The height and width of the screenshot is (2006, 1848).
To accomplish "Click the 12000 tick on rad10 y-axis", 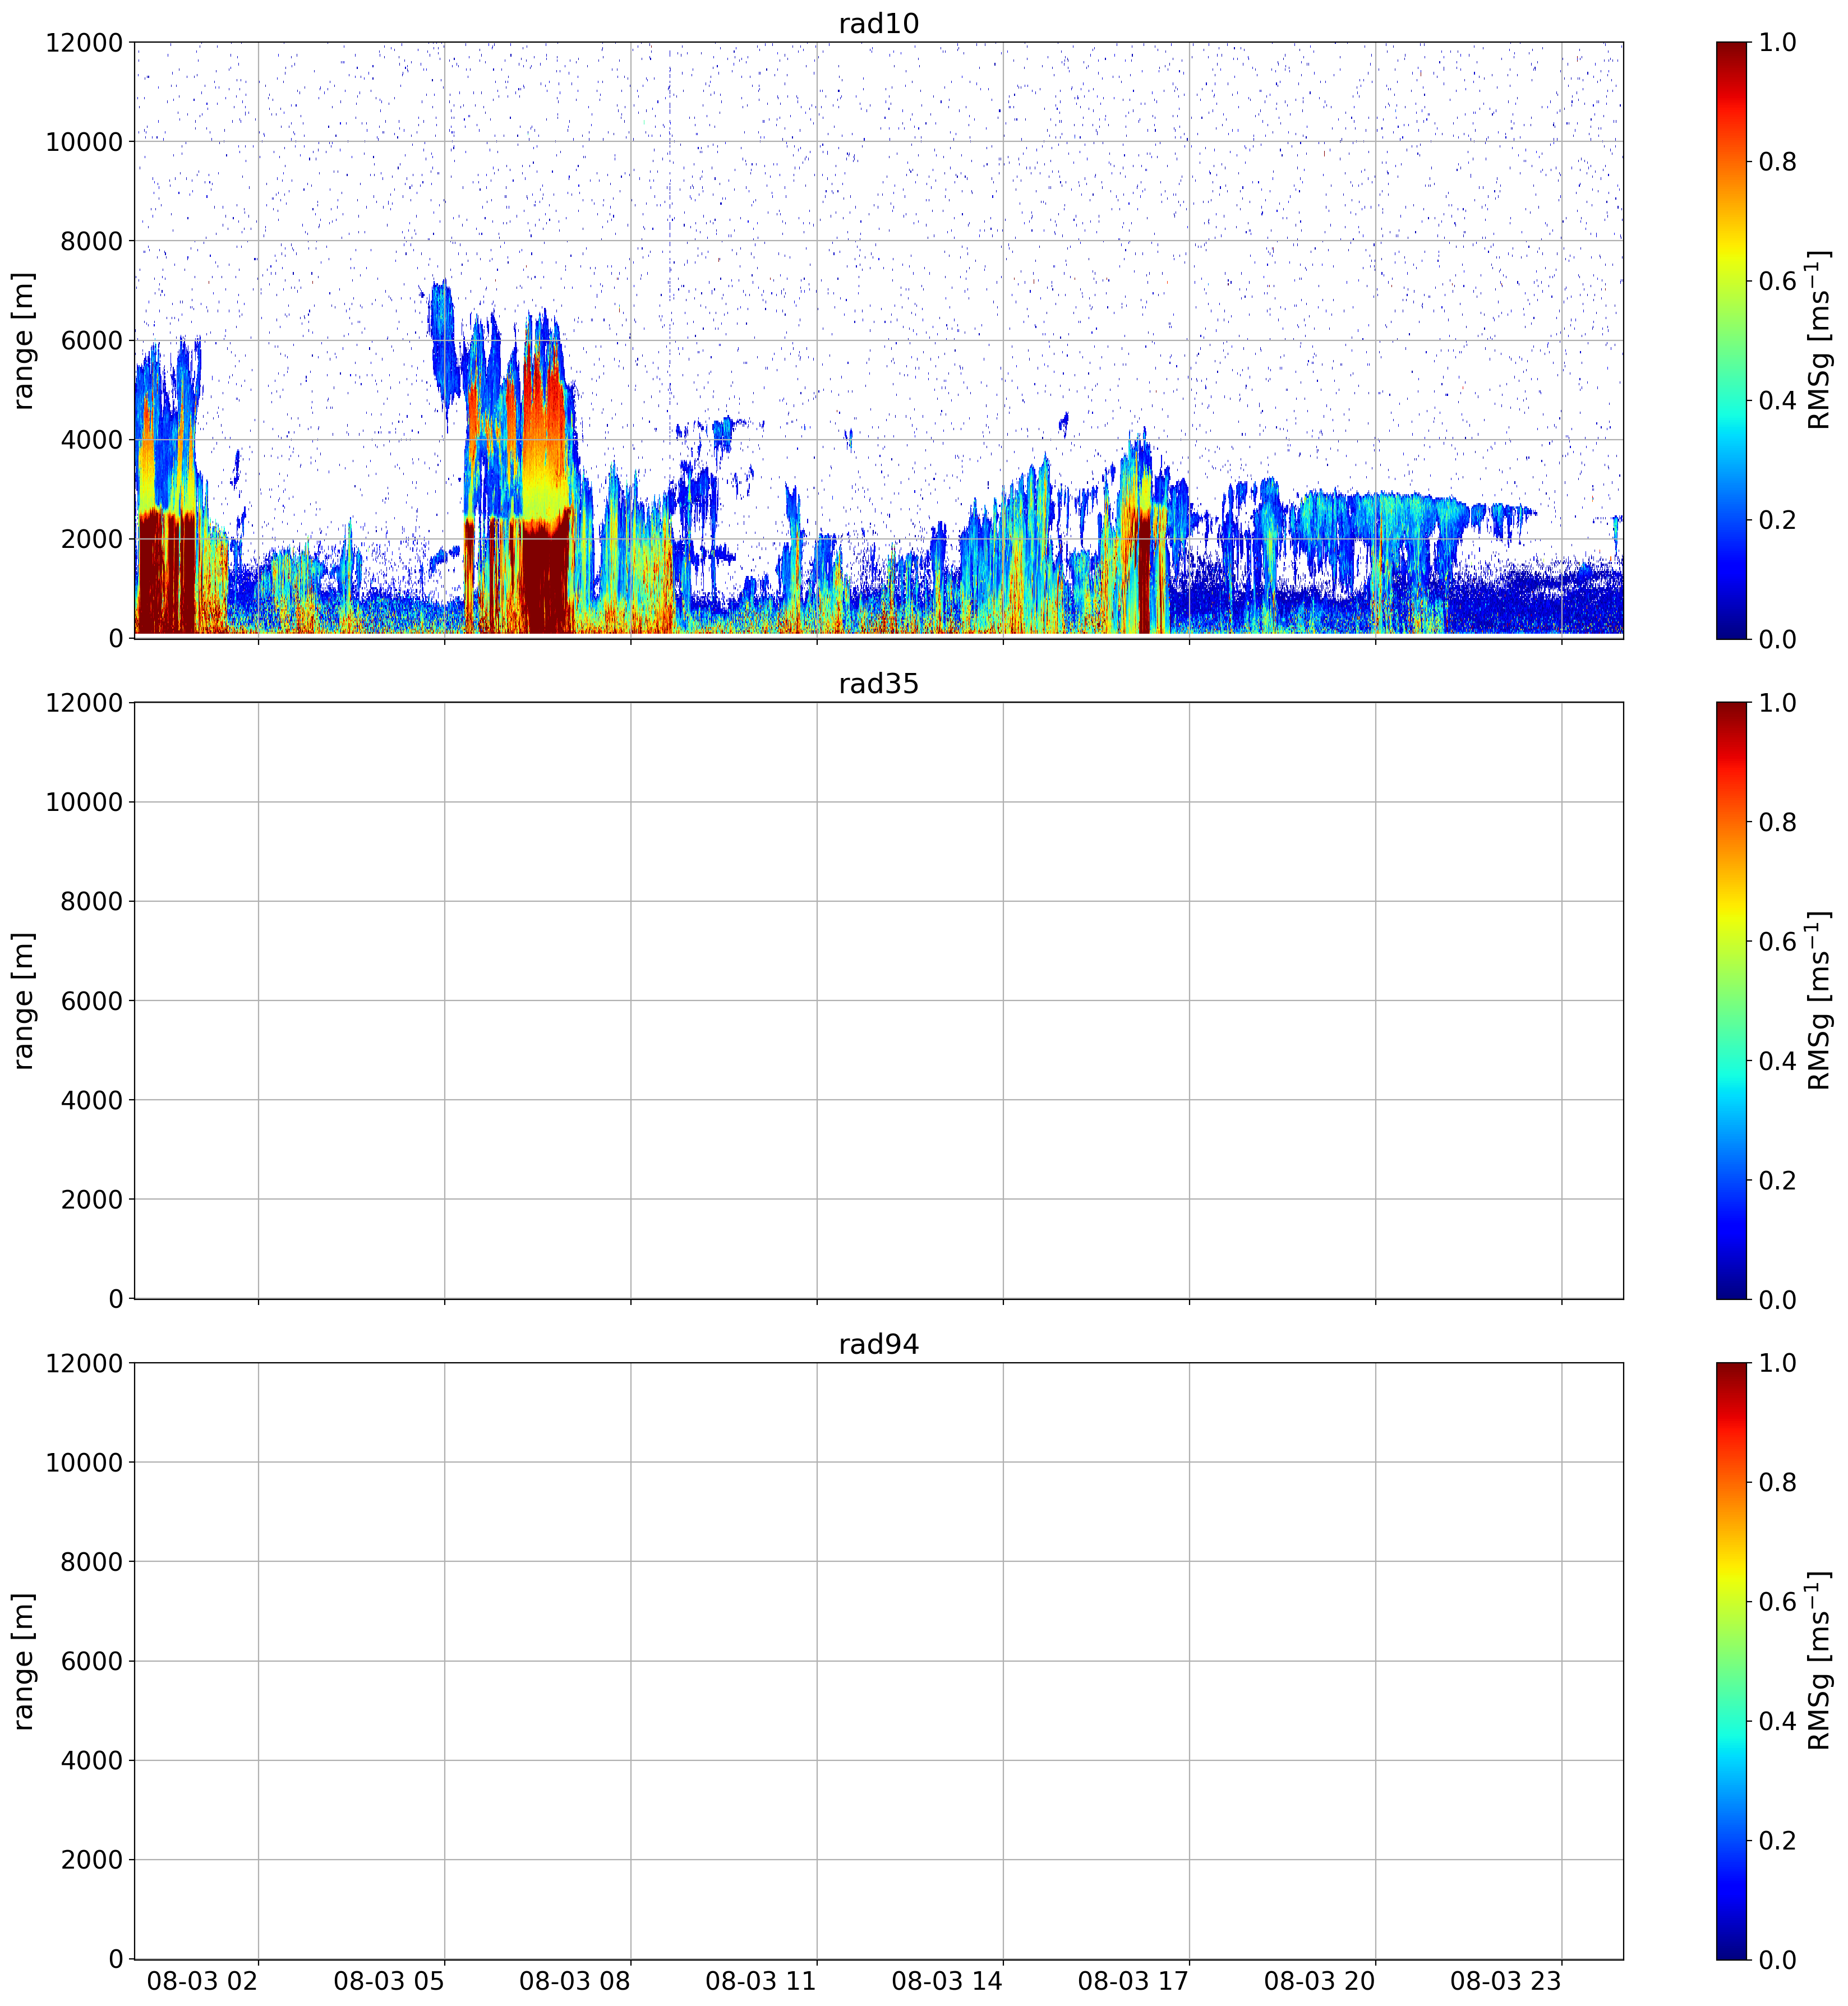I will [x=84, y=42].
